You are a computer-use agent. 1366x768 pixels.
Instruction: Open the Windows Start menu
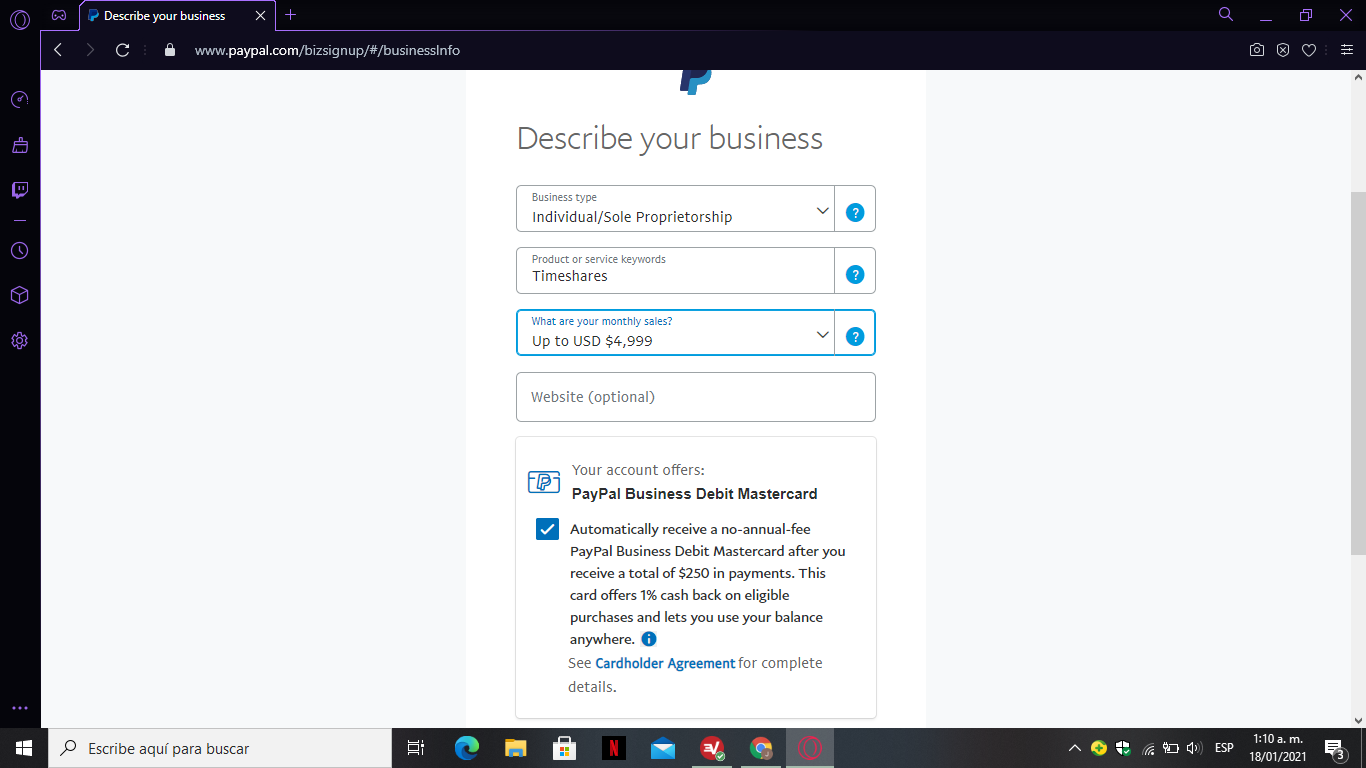click(x=24, y=748)
